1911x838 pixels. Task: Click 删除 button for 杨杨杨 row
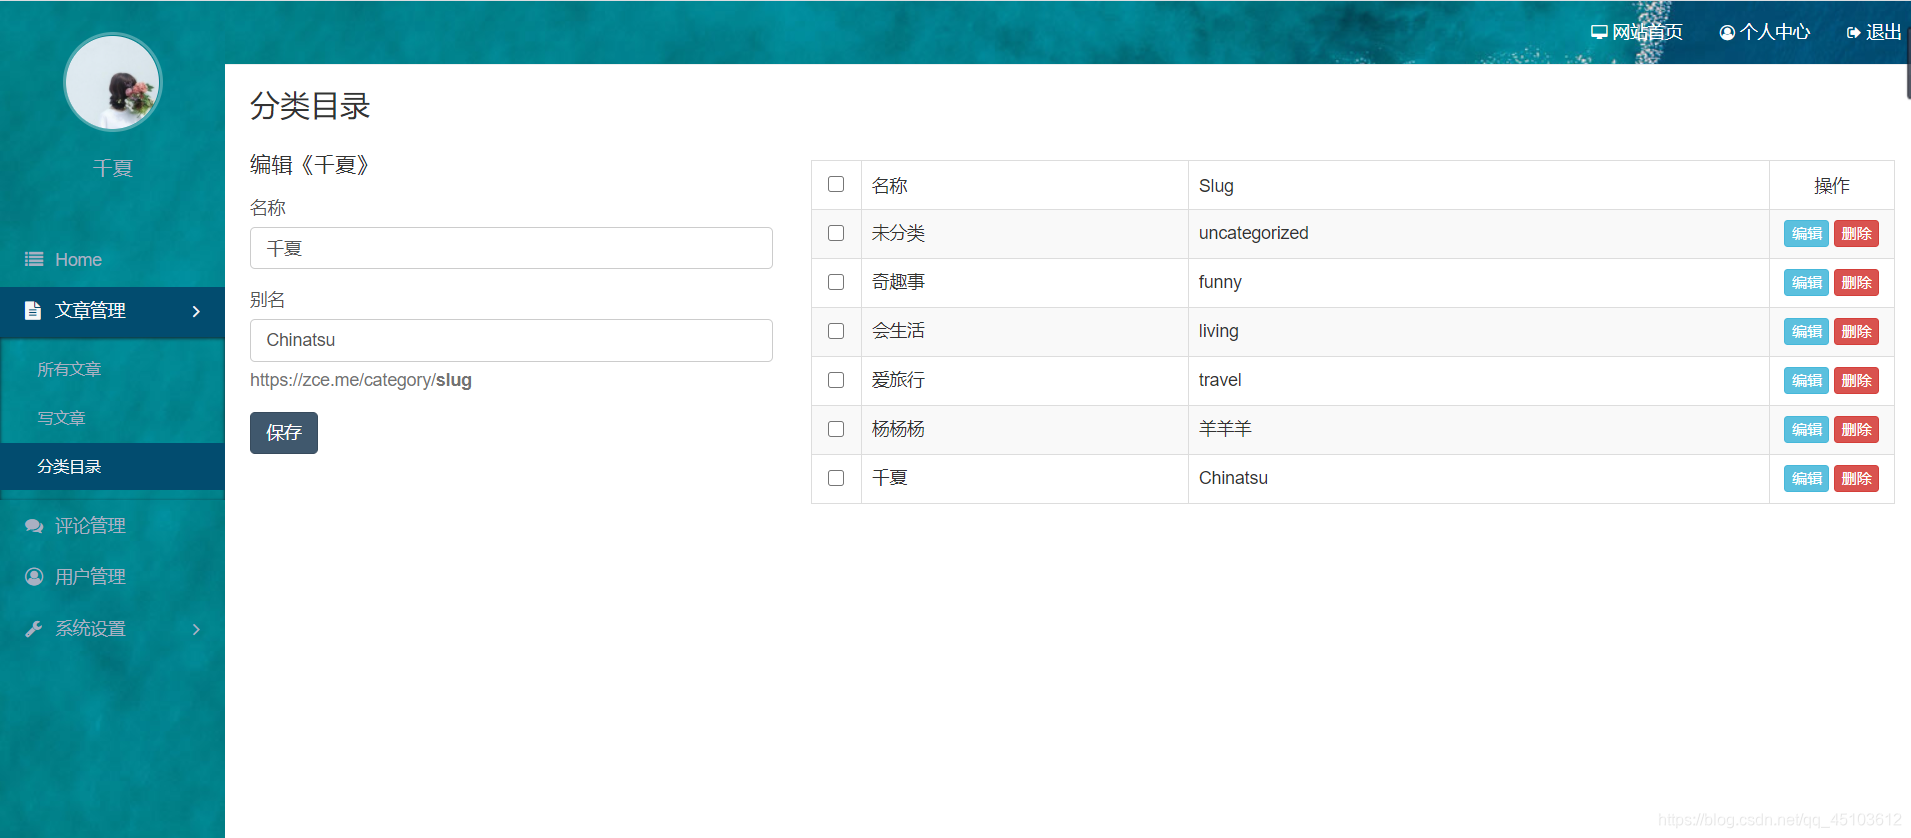pyautogui.click(x=1856, y=429)
